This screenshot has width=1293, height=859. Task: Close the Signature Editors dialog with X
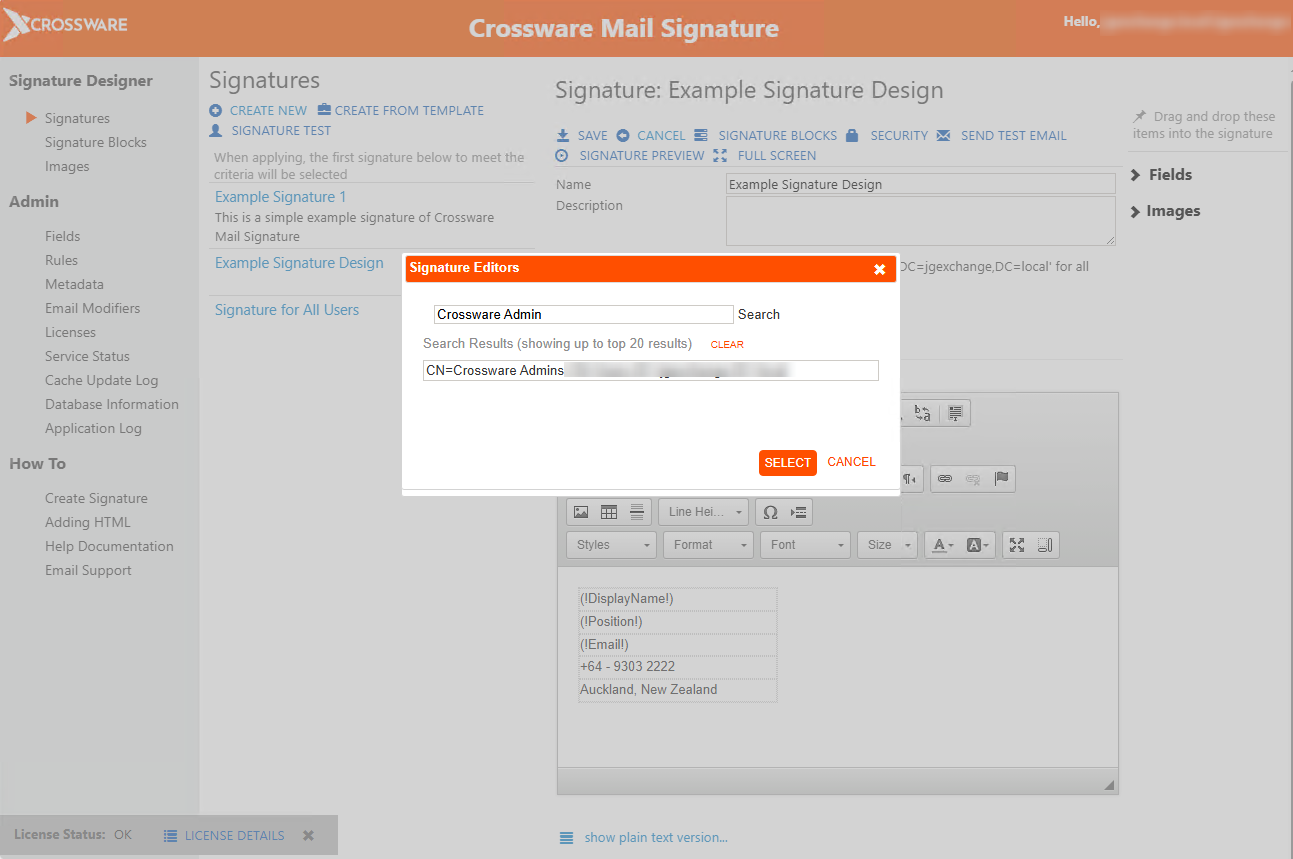click(x=879, y=269)
